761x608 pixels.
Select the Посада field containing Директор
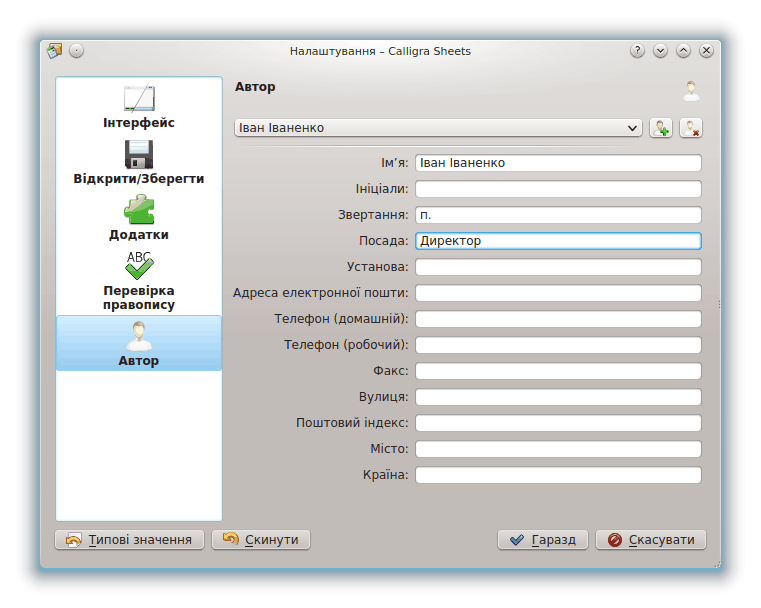(x=557, y=241)
